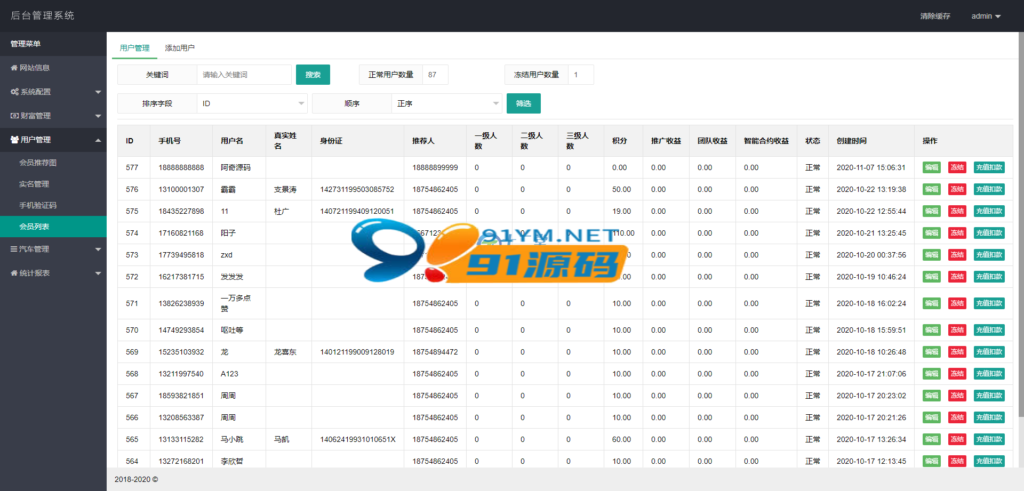Click 充值扣款 for user ID 568

pos(989,374)
